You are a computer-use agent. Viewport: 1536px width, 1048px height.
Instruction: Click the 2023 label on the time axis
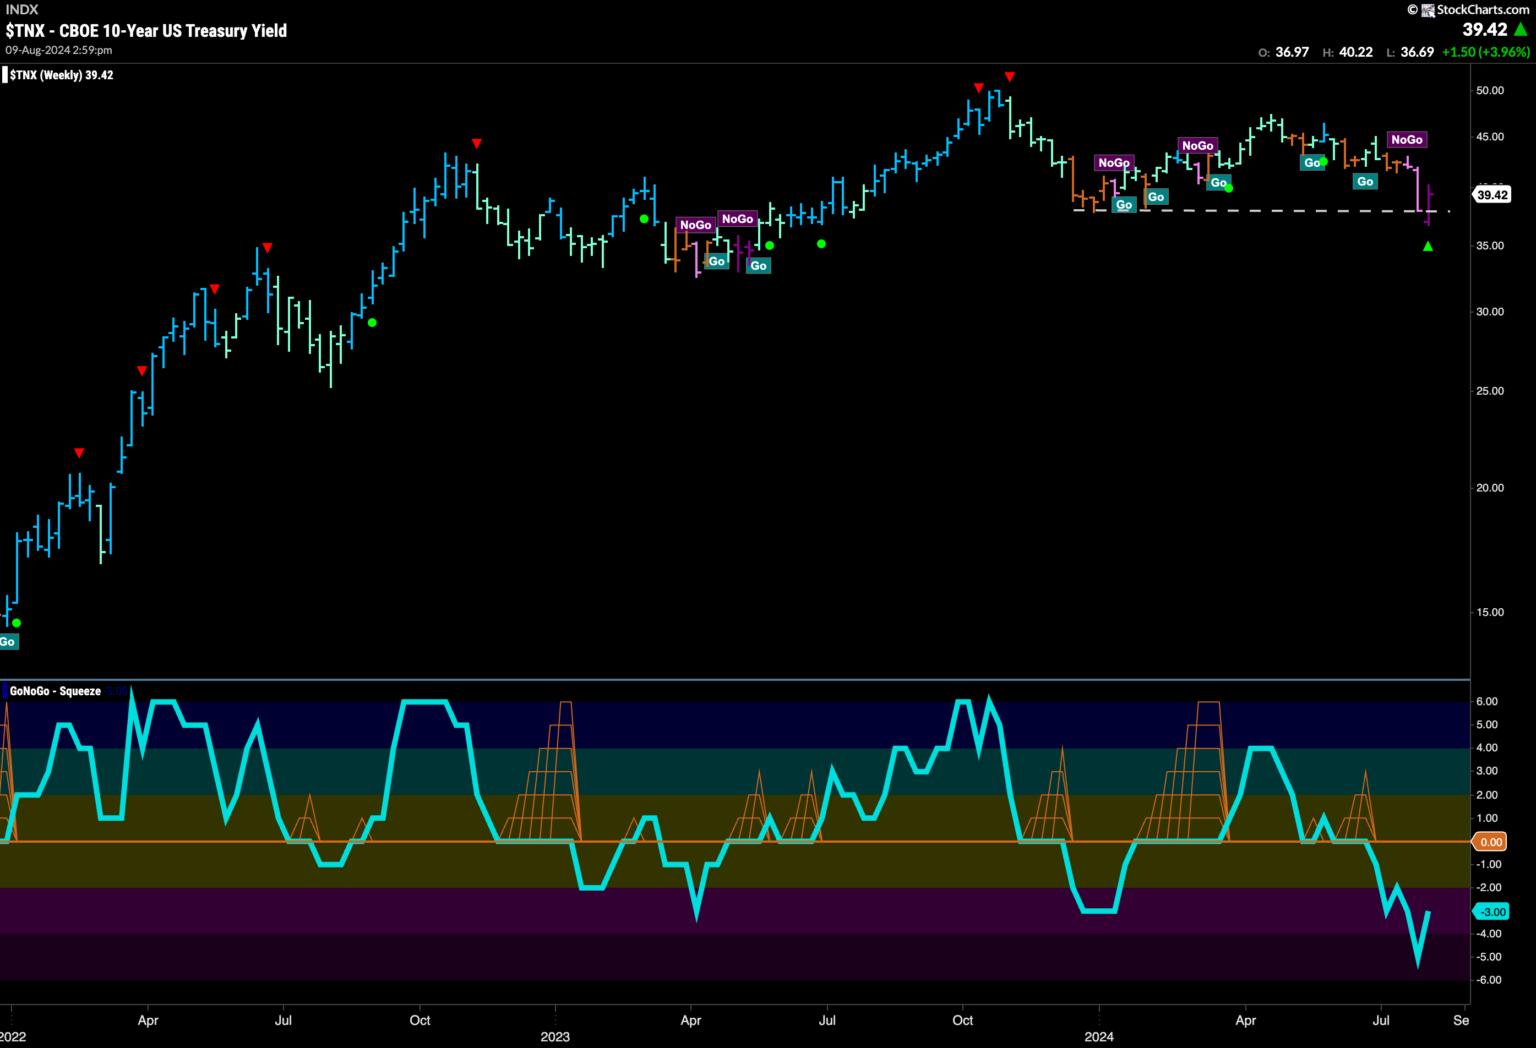(554, 1037)
